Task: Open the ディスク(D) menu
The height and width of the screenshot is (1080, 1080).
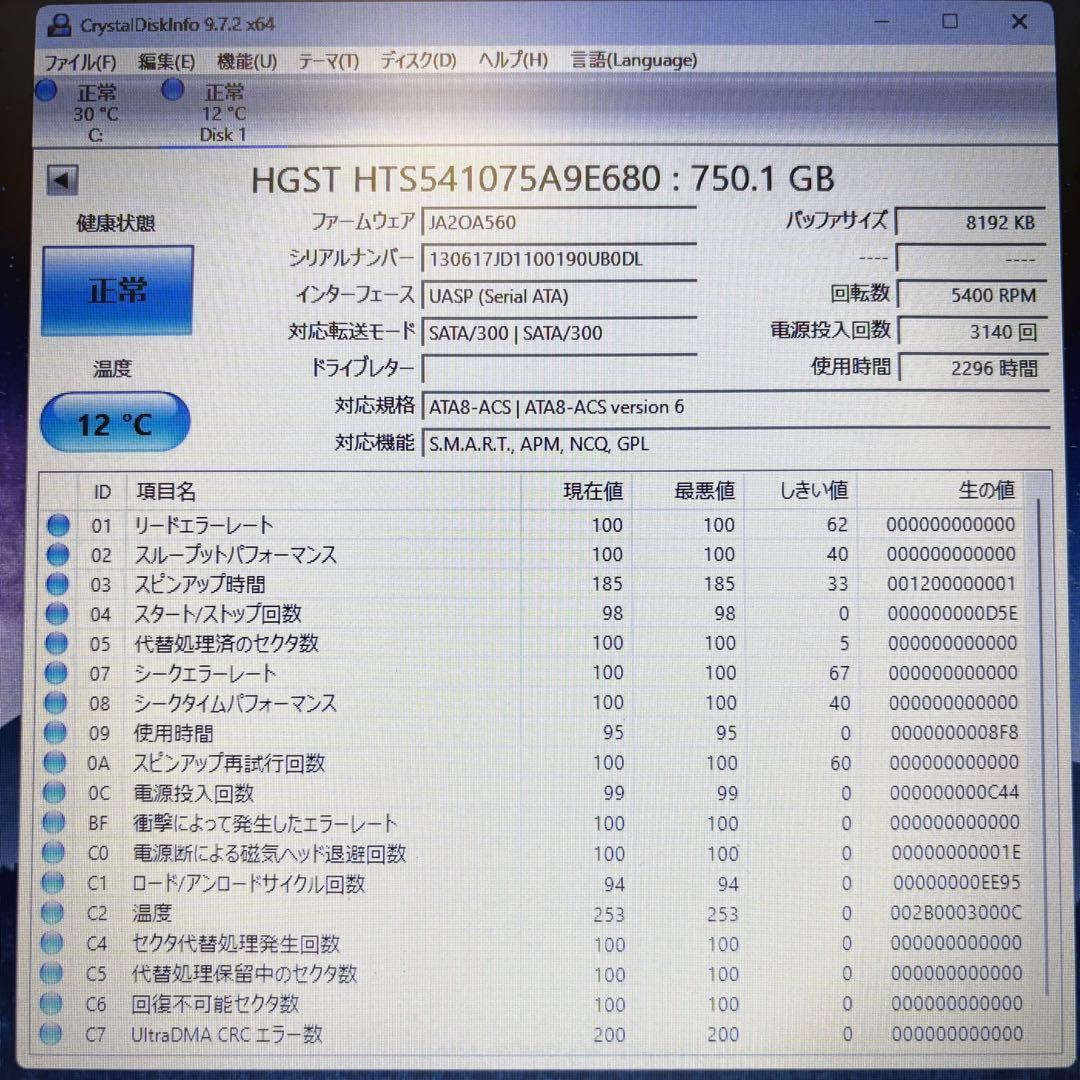Action: pos(418,60)
